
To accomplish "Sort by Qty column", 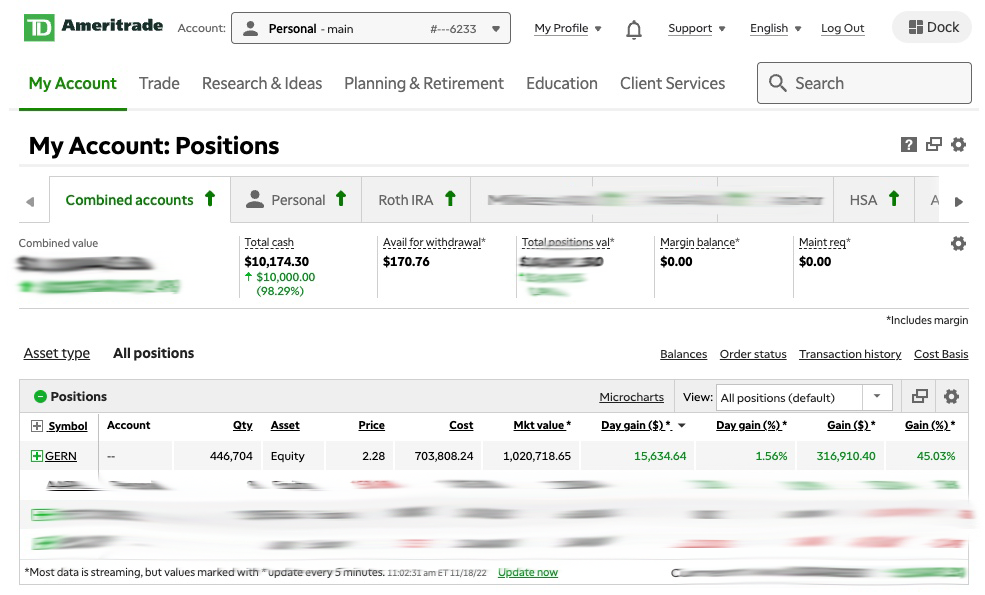I will click(x=242, y=425).
